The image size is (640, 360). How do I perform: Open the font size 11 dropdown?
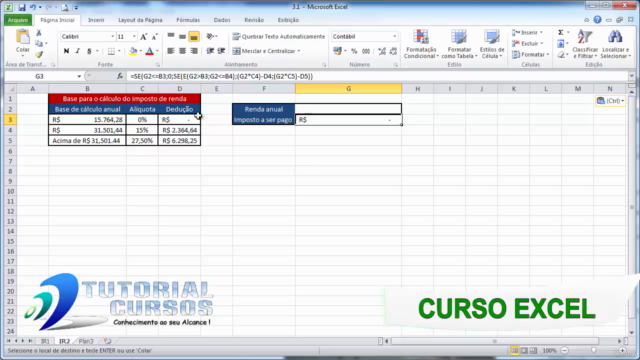(x=134, y=37)
